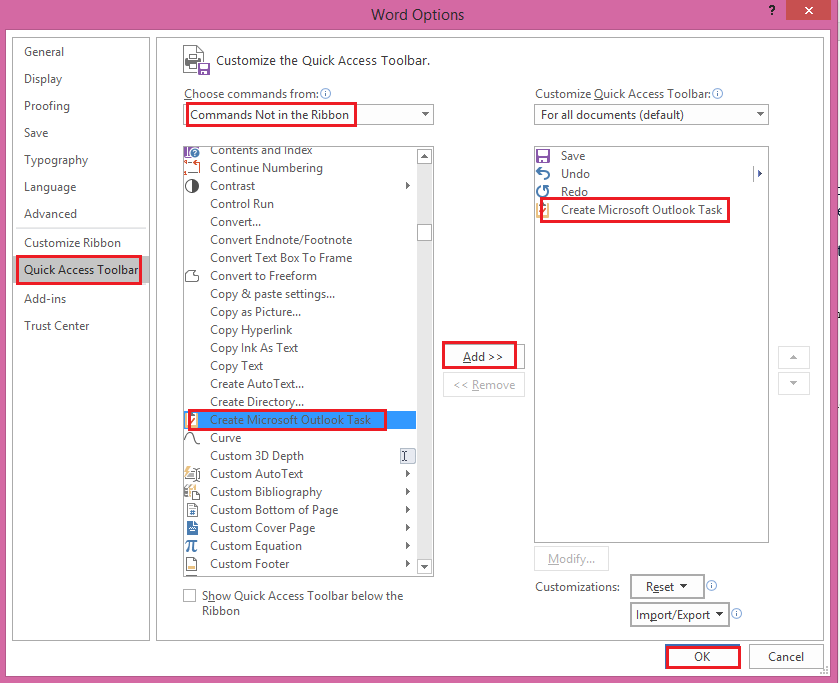840x683 pixels.
Task: Select Create AutoText... command
Action: (x=299, y=384)
